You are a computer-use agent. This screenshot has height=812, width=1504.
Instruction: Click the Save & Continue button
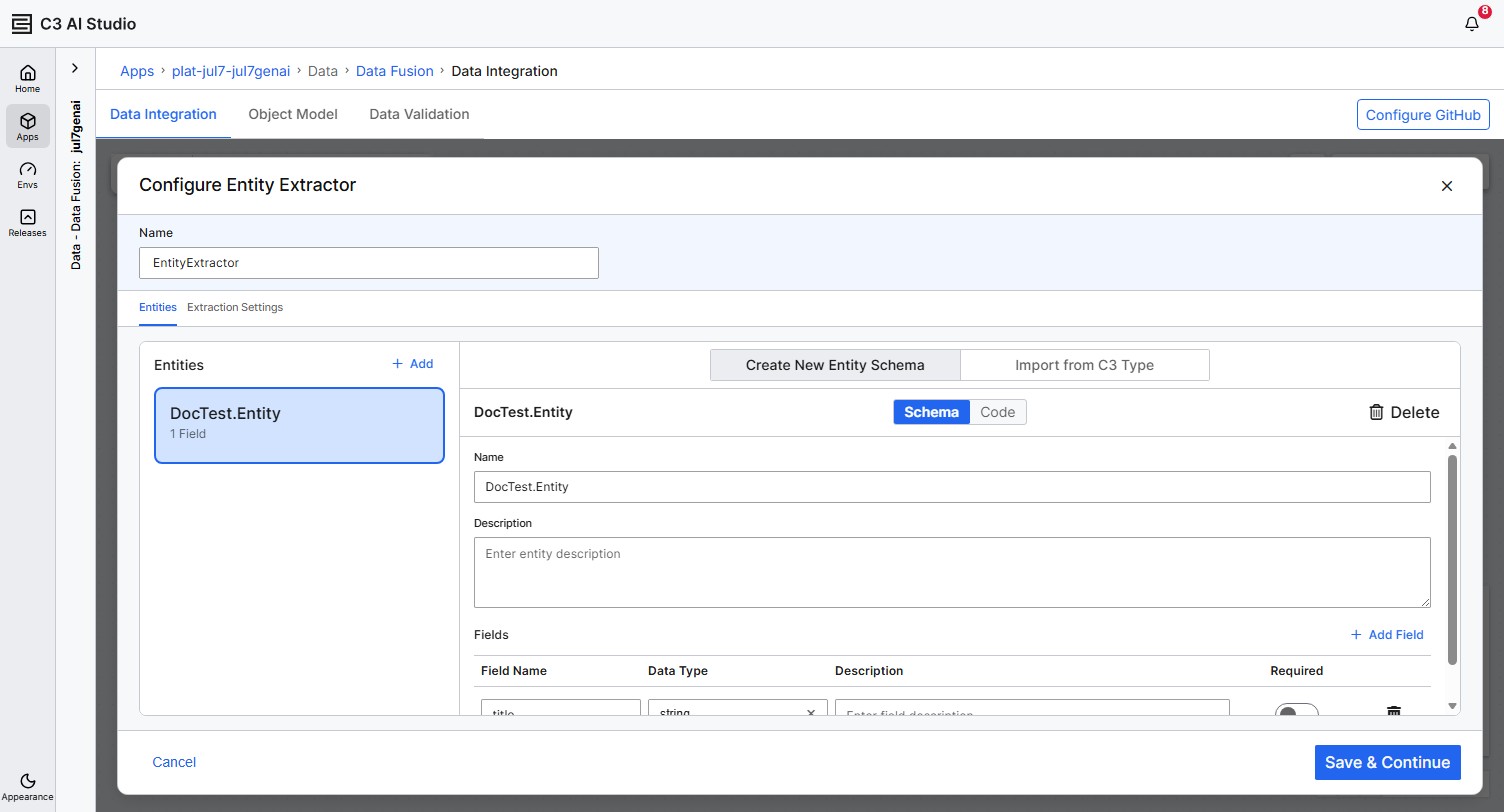click(1387, 762)
